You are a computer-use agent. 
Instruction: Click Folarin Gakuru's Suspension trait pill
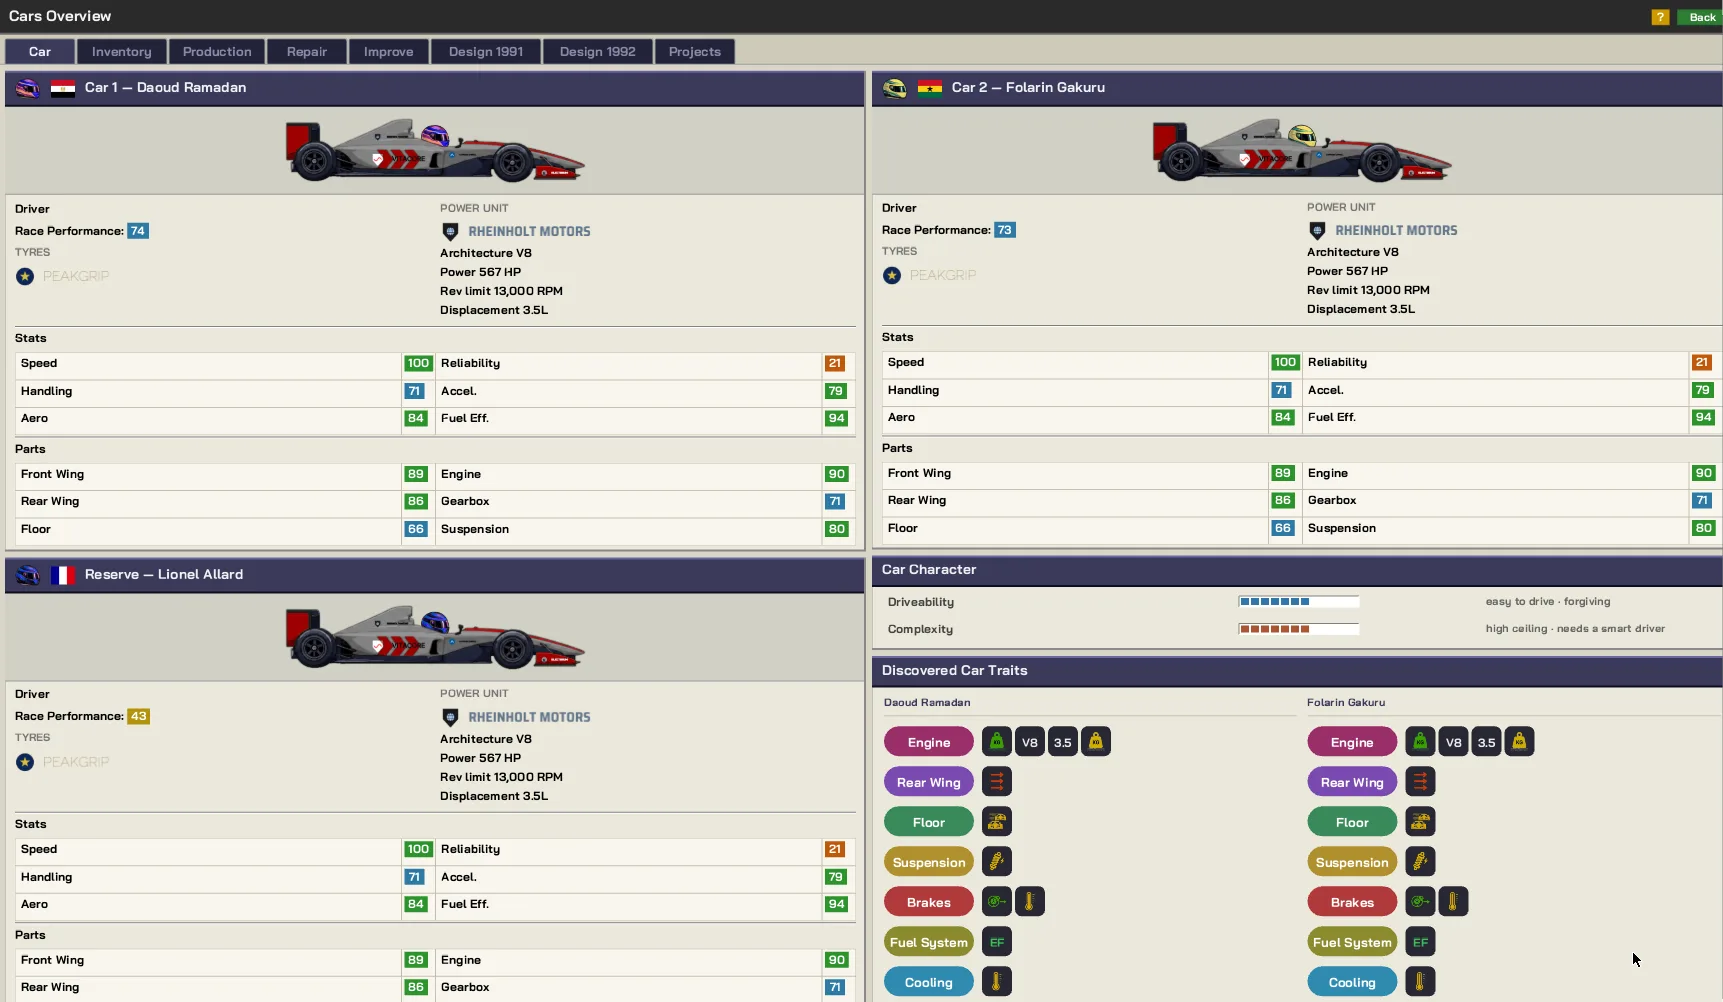point(1352,862)
